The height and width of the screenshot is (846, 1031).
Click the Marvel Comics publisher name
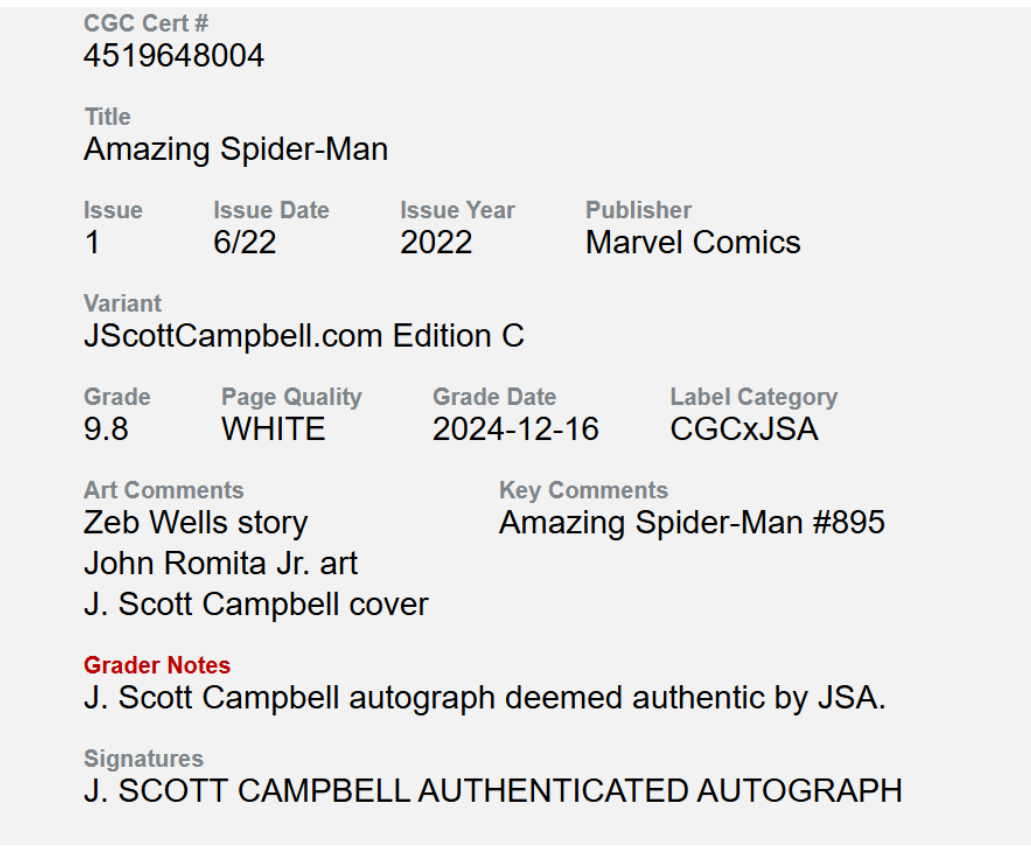tap(692, 243)
